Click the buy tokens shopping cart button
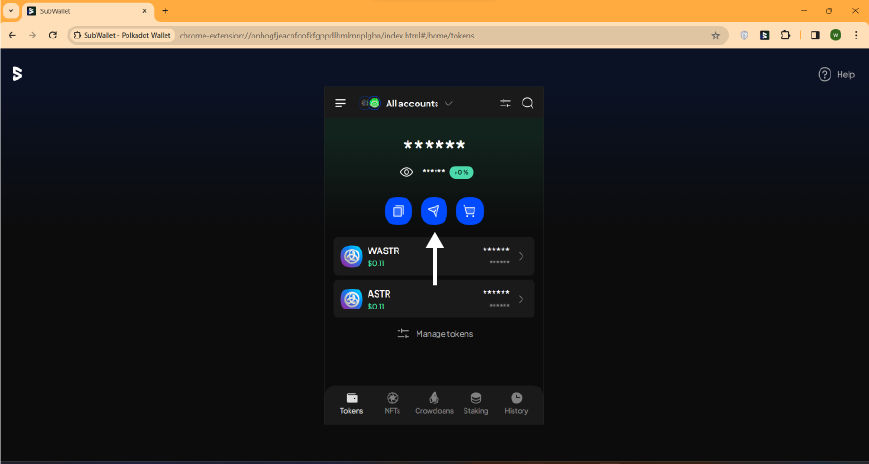The width and height of the screenshot is (869, 464). pyautogui.click(x=469, y=211)
